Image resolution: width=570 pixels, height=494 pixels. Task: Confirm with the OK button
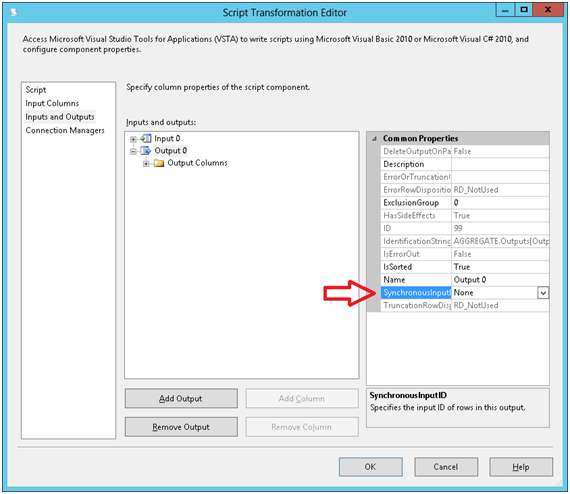point(370,467)
